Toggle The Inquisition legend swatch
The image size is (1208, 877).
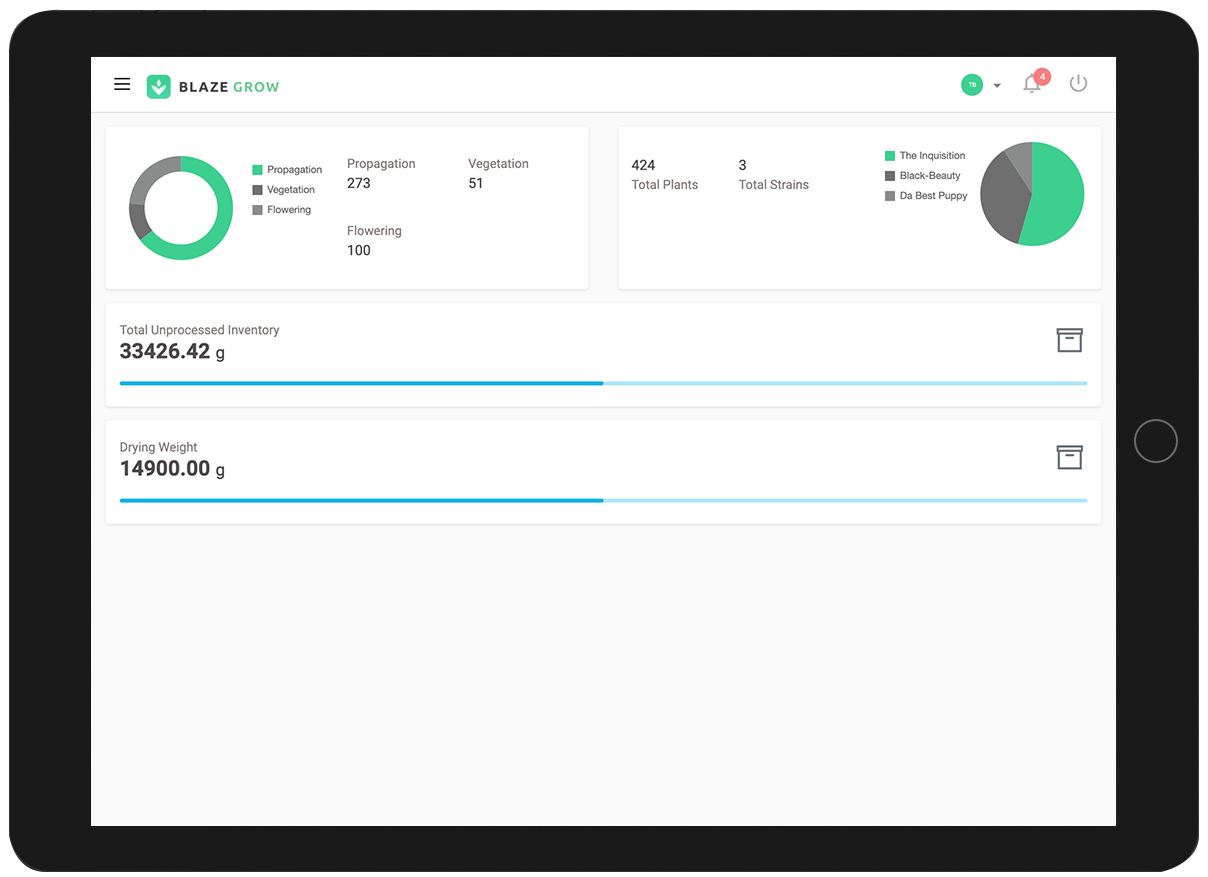890,156
